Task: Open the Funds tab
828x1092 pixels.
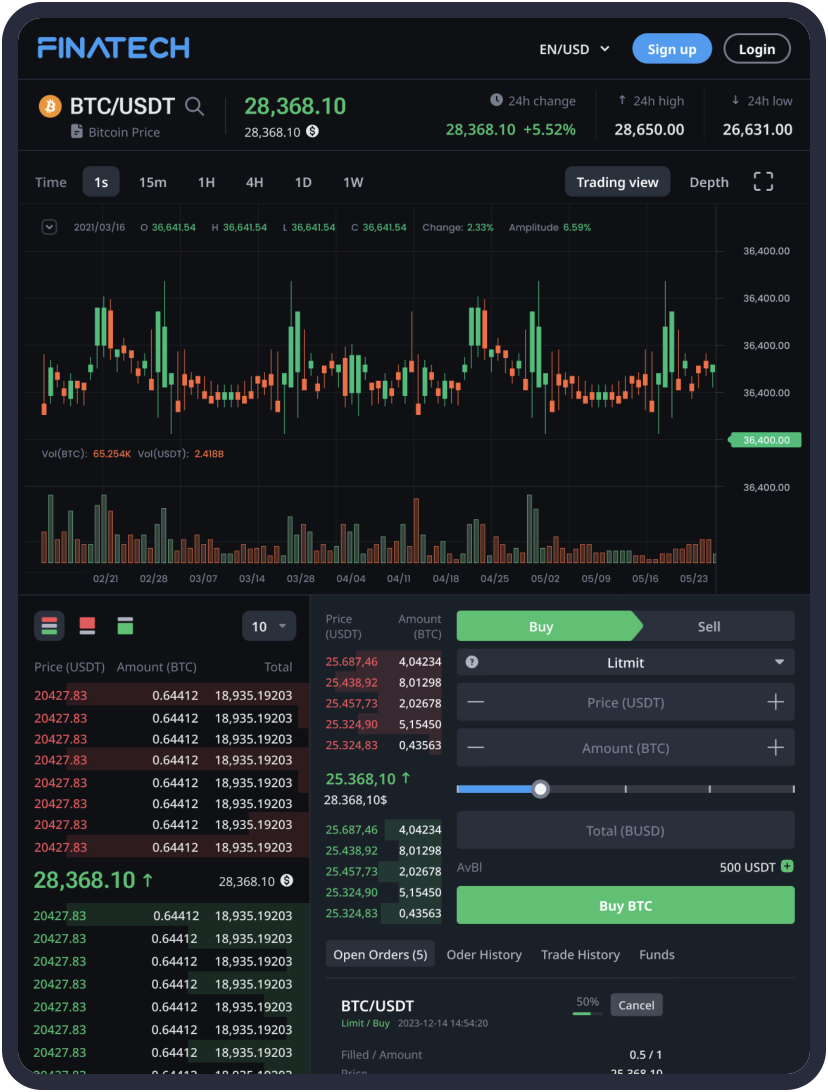Action: pos(657,954)
